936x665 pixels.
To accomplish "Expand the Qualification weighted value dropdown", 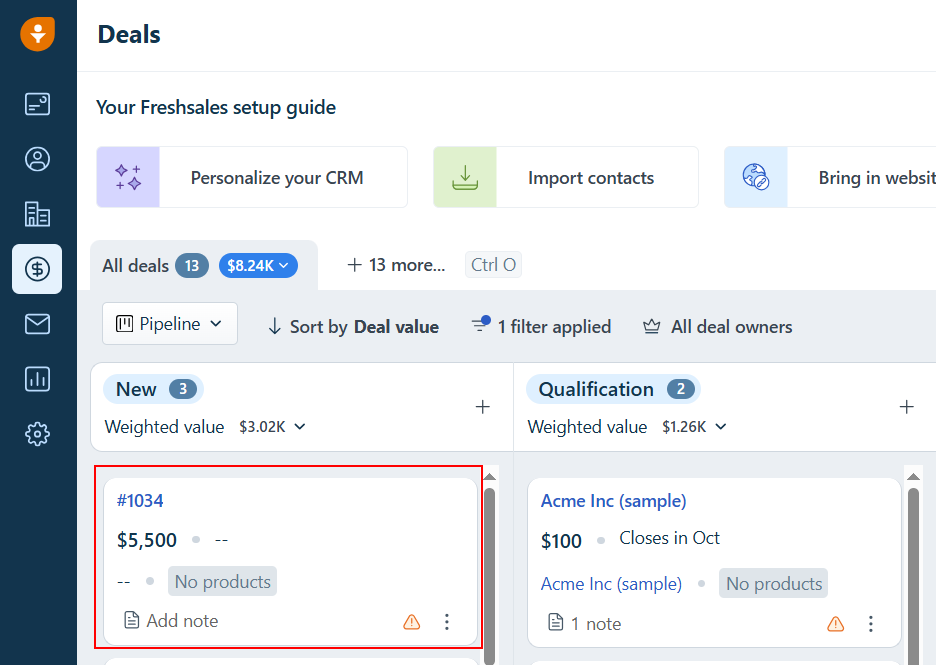I will pyautogui.click(x=695, y=427).
